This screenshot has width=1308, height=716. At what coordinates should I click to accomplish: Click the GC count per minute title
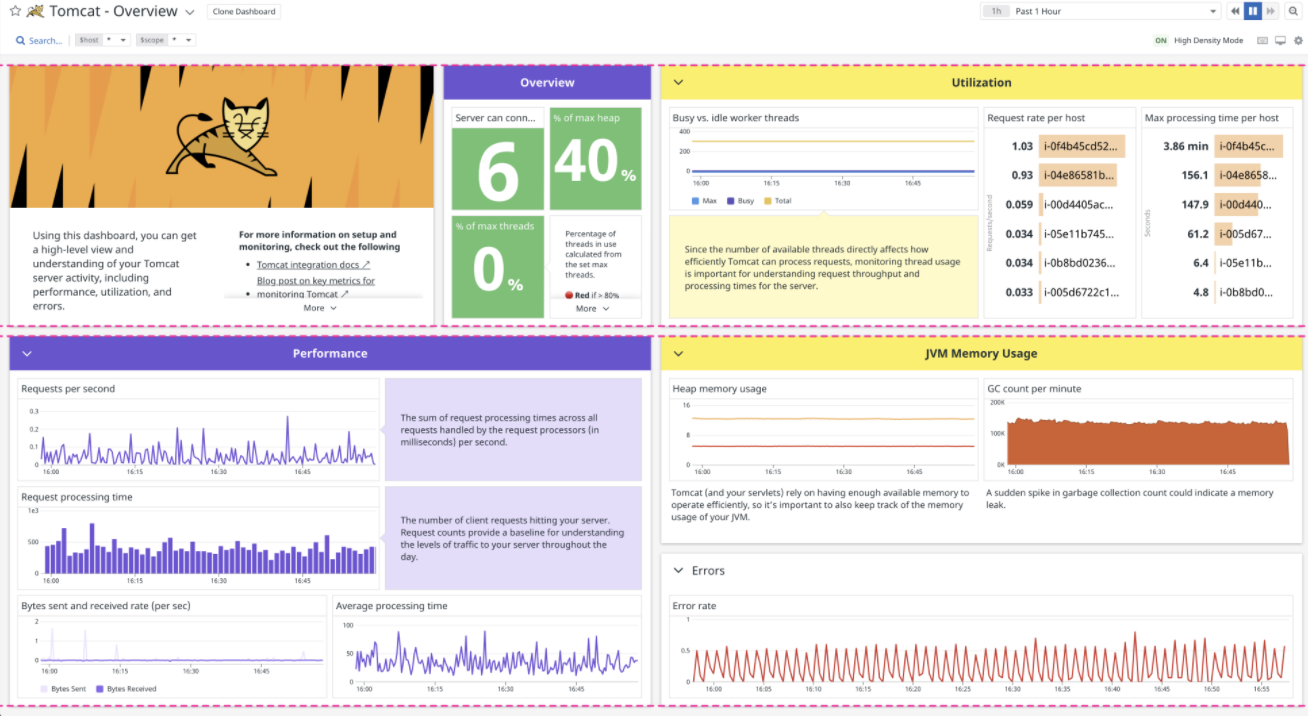[1034, 389]
